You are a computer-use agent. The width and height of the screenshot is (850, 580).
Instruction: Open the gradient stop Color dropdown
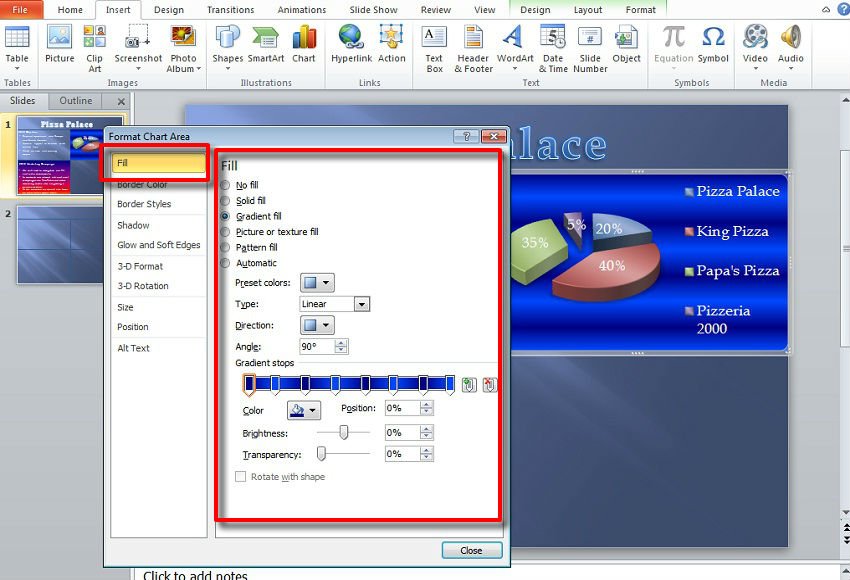304,410
